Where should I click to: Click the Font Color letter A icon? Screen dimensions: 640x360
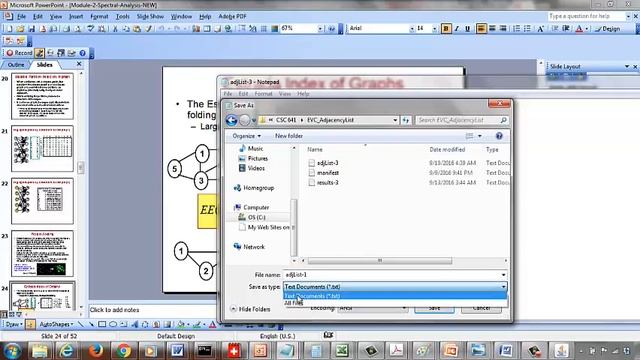(579, 29)
